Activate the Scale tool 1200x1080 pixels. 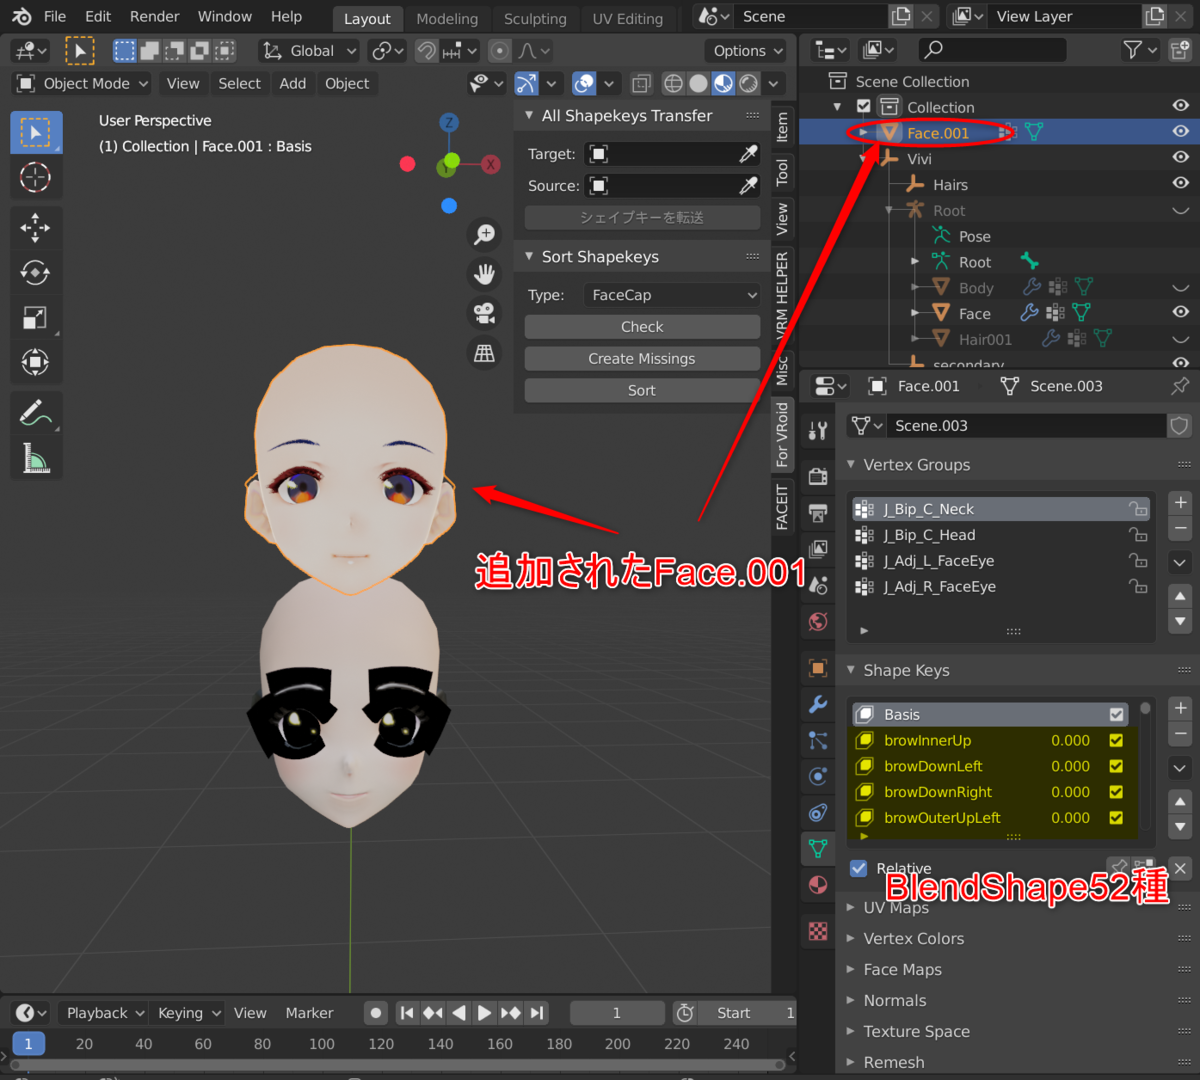36,318
